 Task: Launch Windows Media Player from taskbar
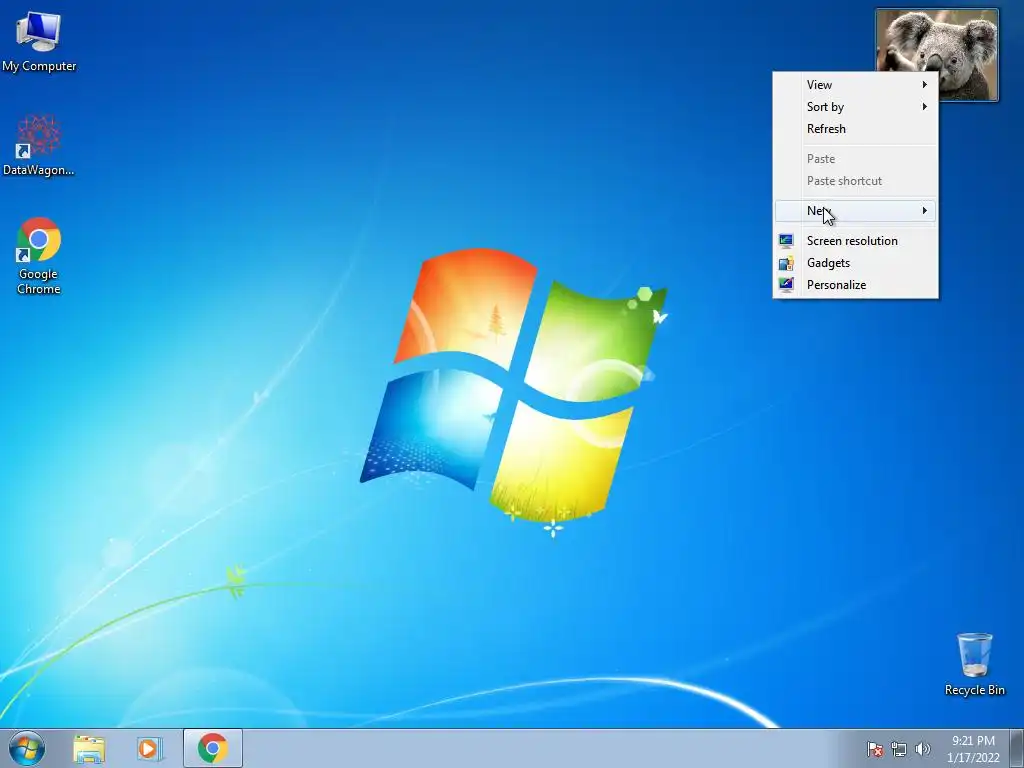click(150, 749)
